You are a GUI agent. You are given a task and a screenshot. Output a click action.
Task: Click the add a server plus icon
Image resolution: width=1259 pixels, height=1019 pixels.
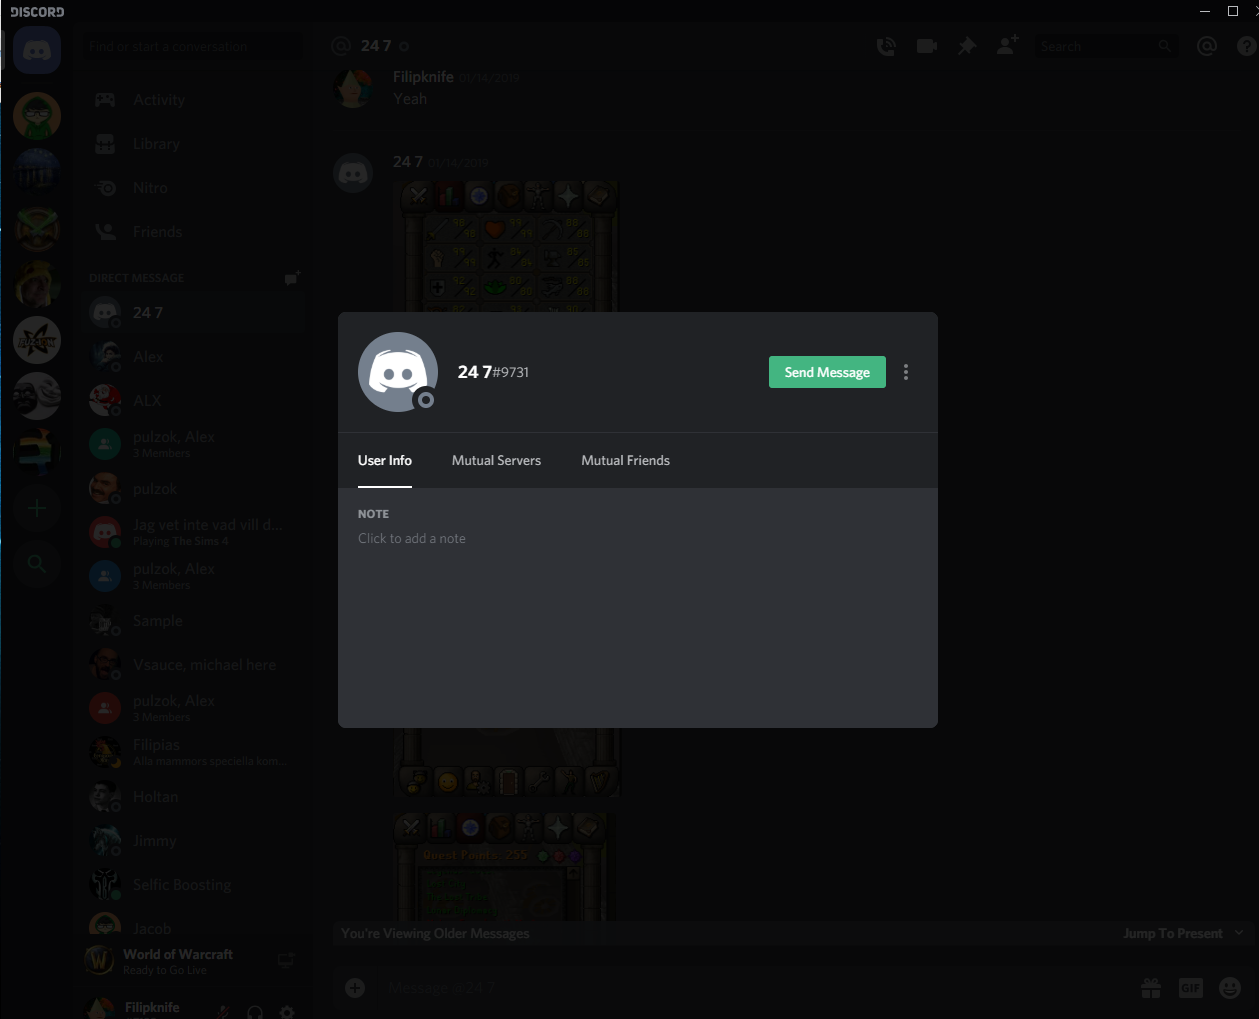click(37, 509)
